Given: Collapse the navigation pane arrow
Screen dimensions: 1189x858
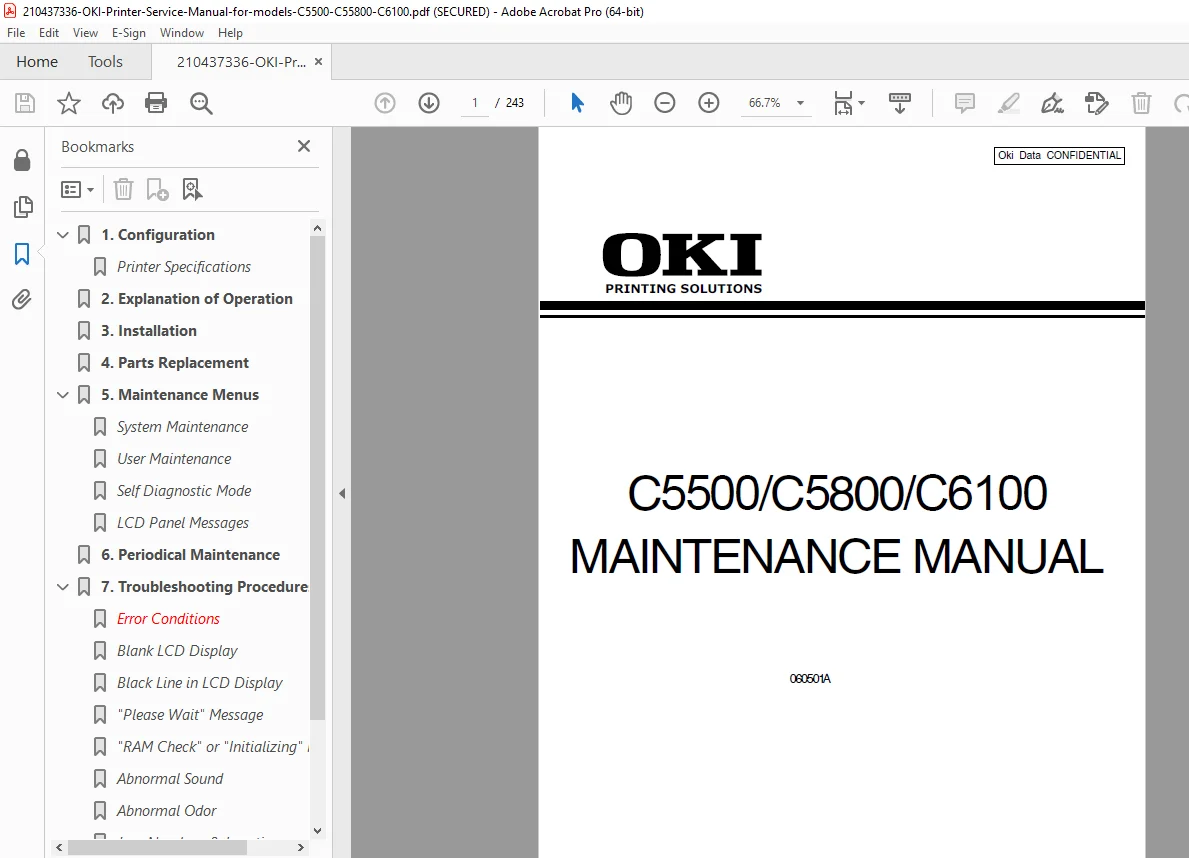Looking at the screenshot, I should click(342, 493).
